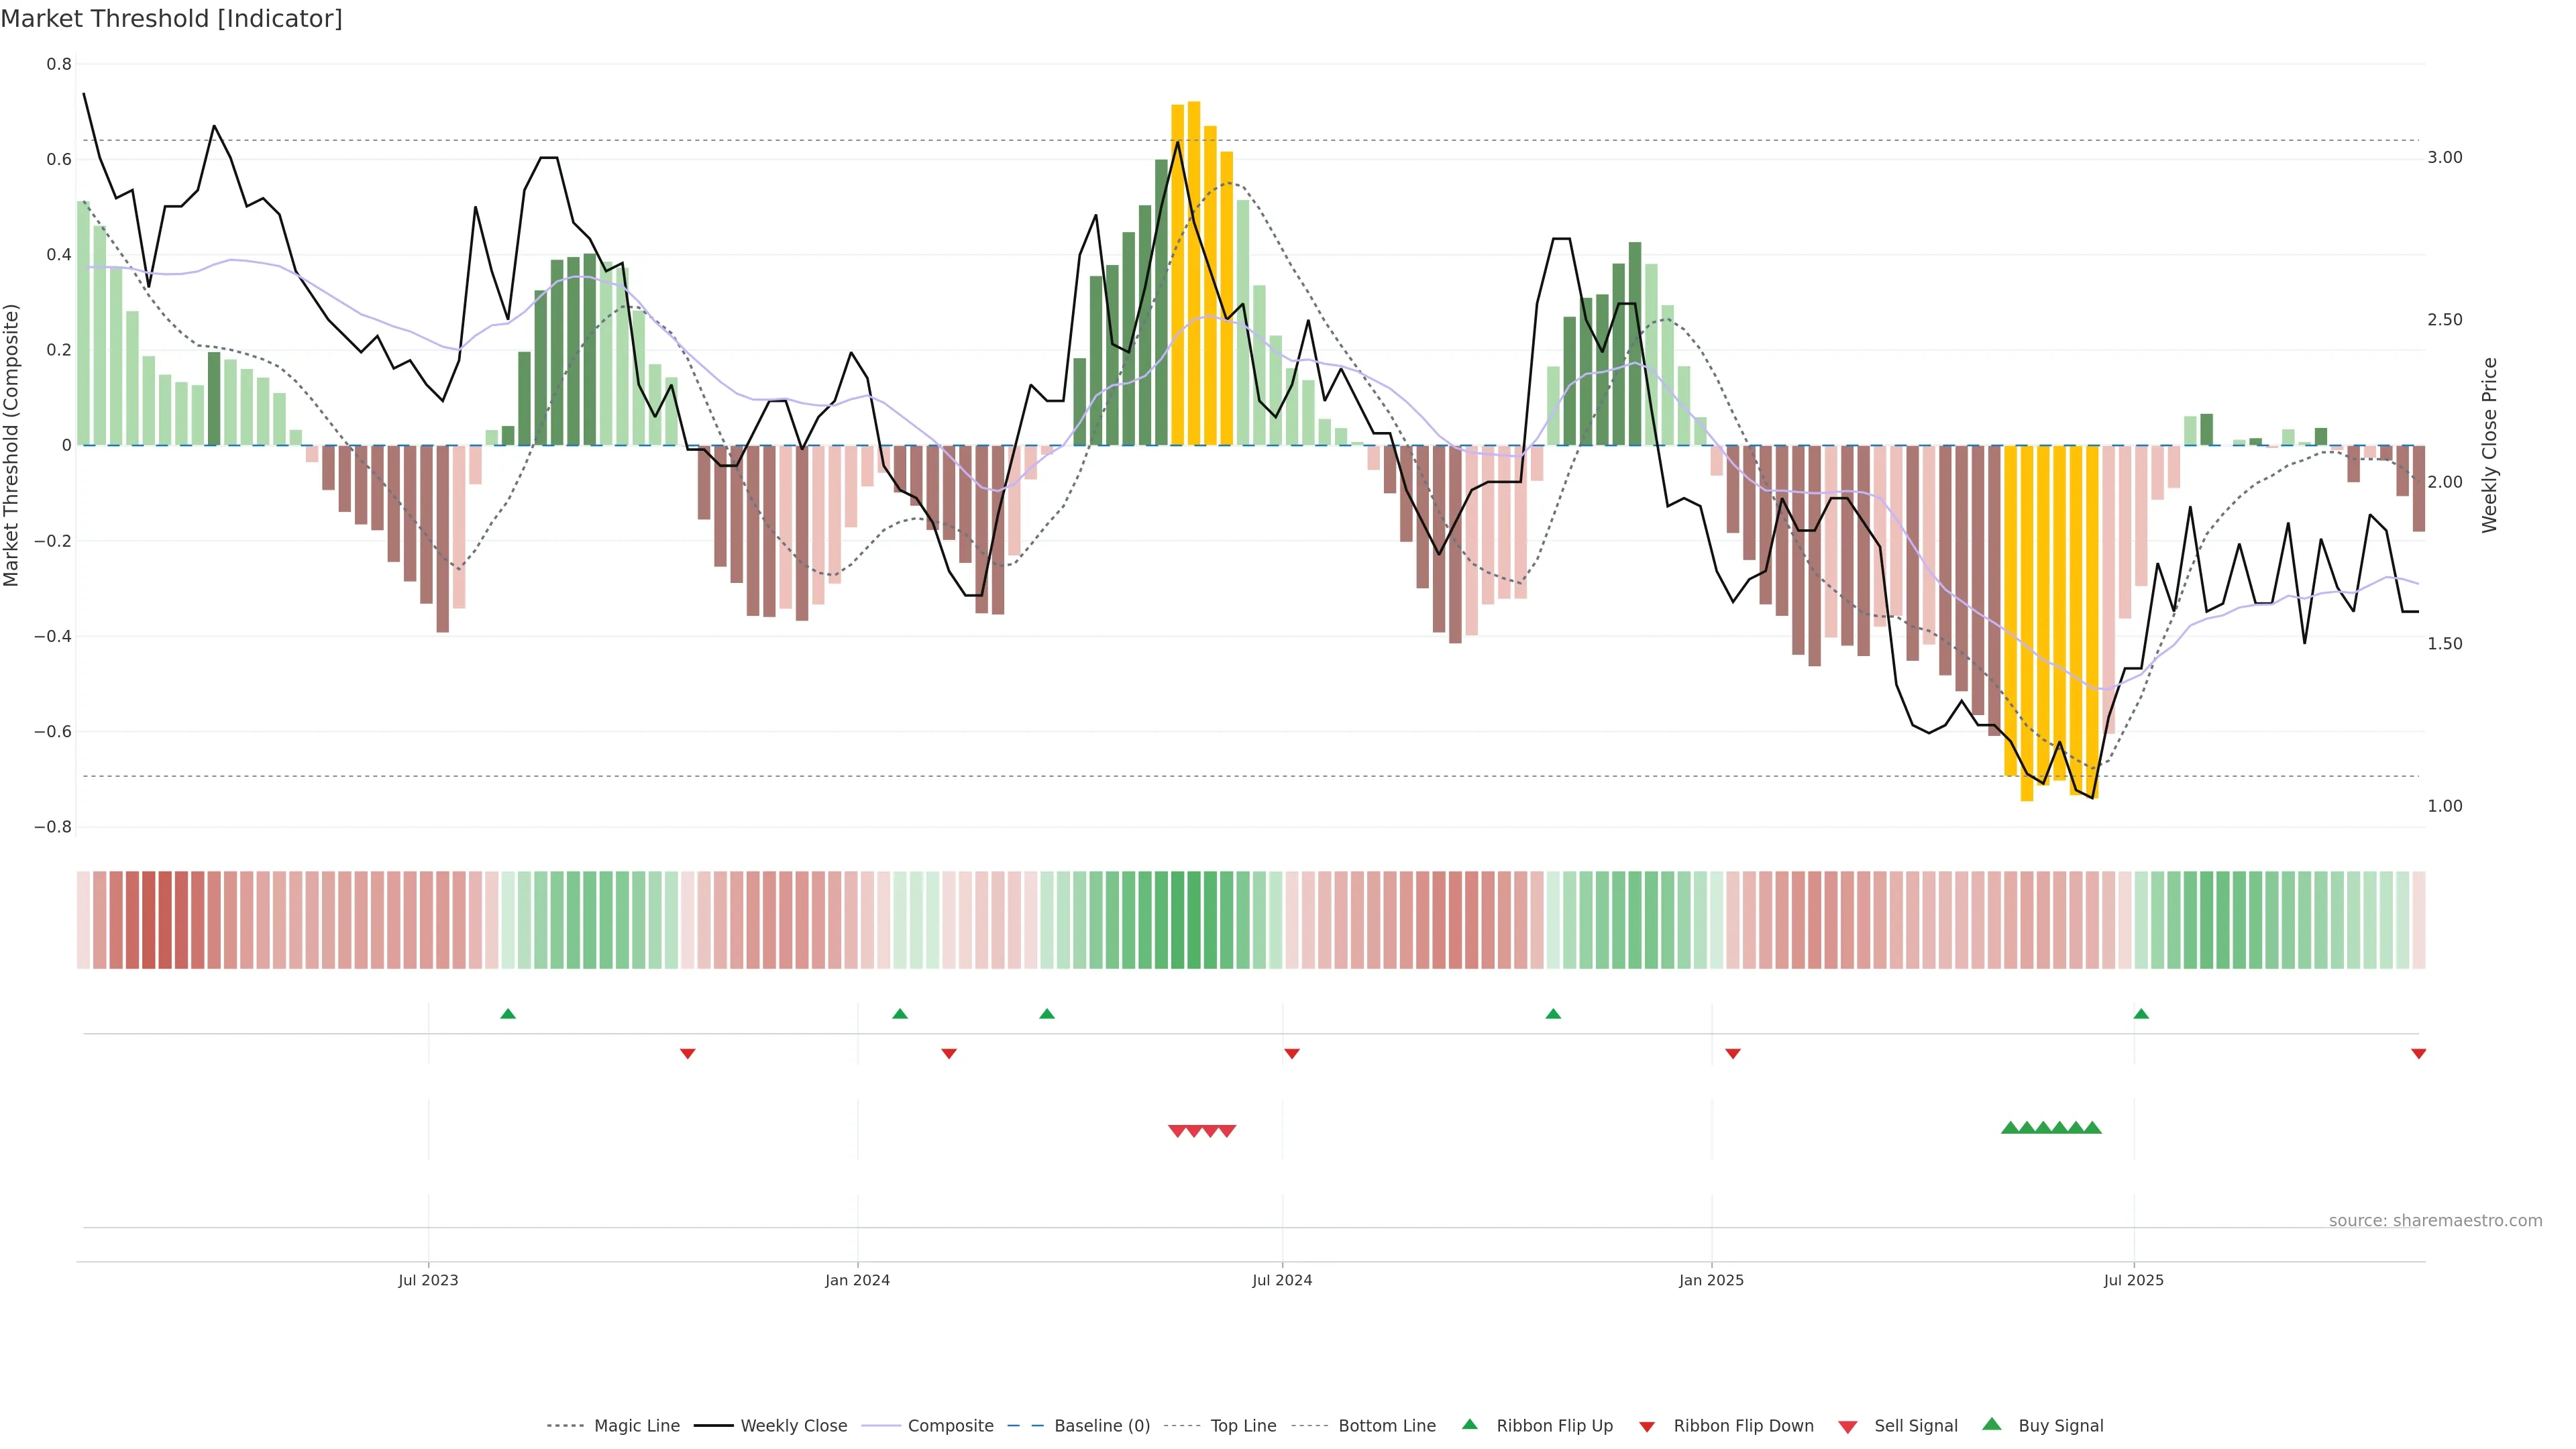Click the Magic Line legend entry

(x=636, y=1426)
